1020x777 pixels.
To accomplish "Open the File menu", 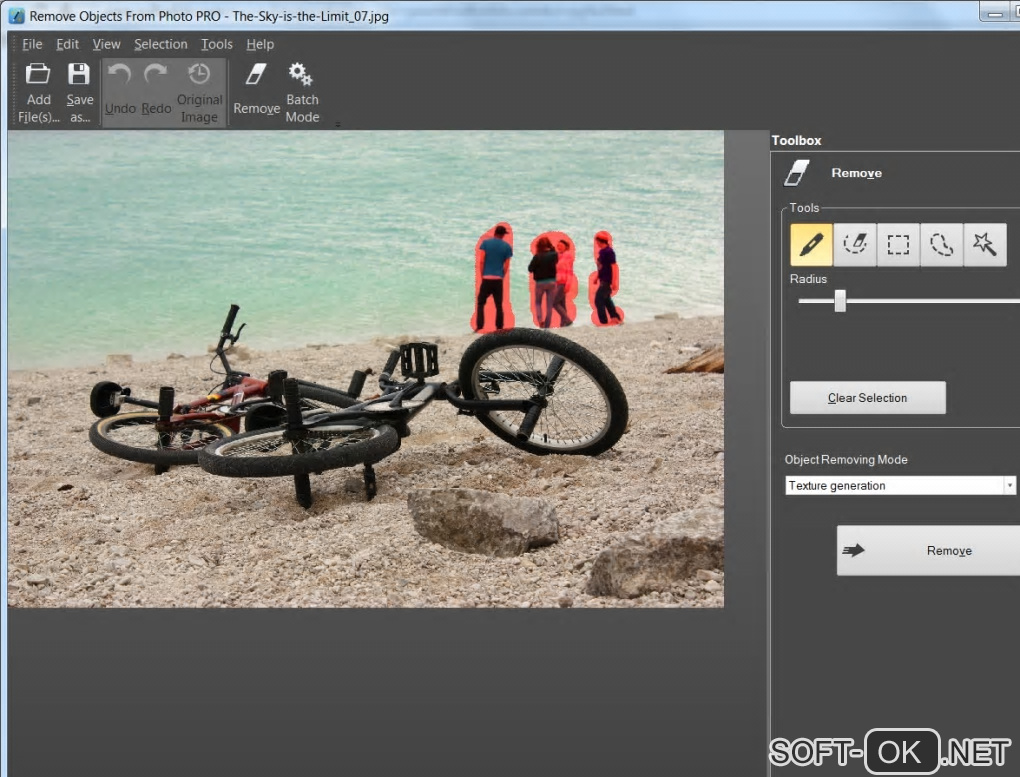I will [x=32, y=44].
